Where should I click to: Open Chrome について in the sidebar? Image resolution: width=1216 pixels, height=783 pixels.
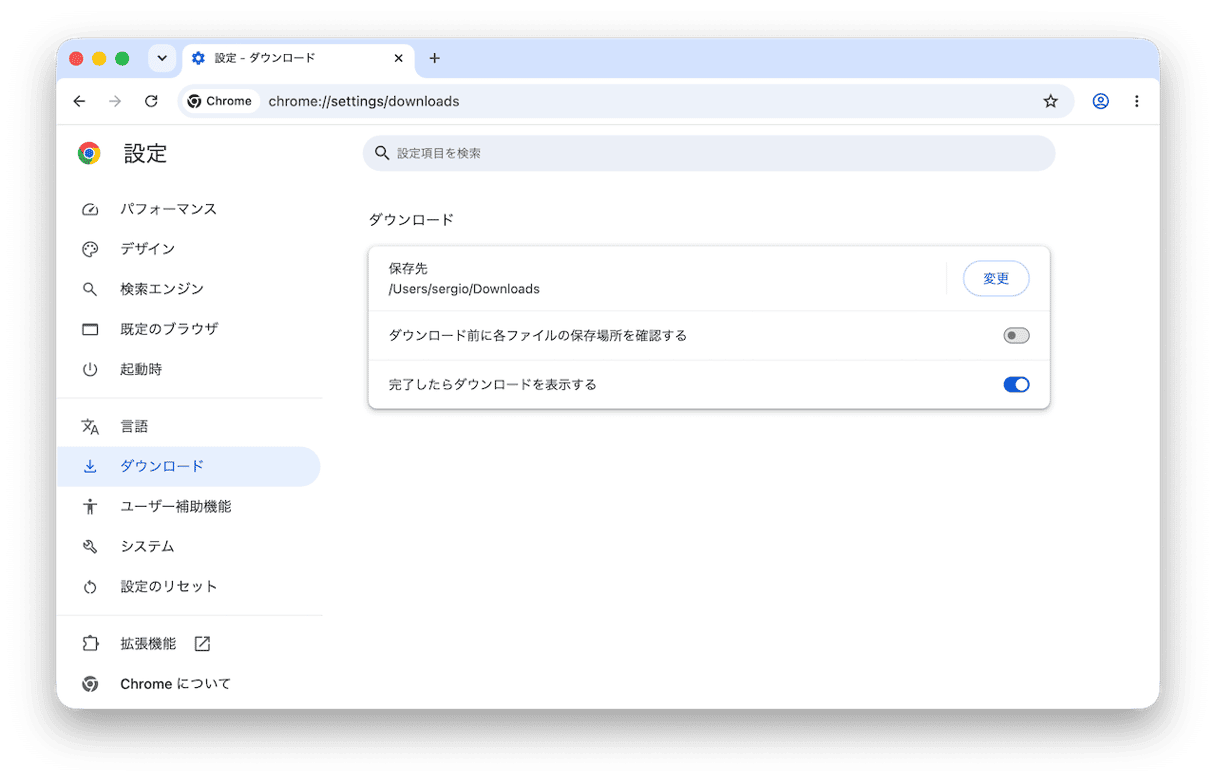click(x=188, y=684)
